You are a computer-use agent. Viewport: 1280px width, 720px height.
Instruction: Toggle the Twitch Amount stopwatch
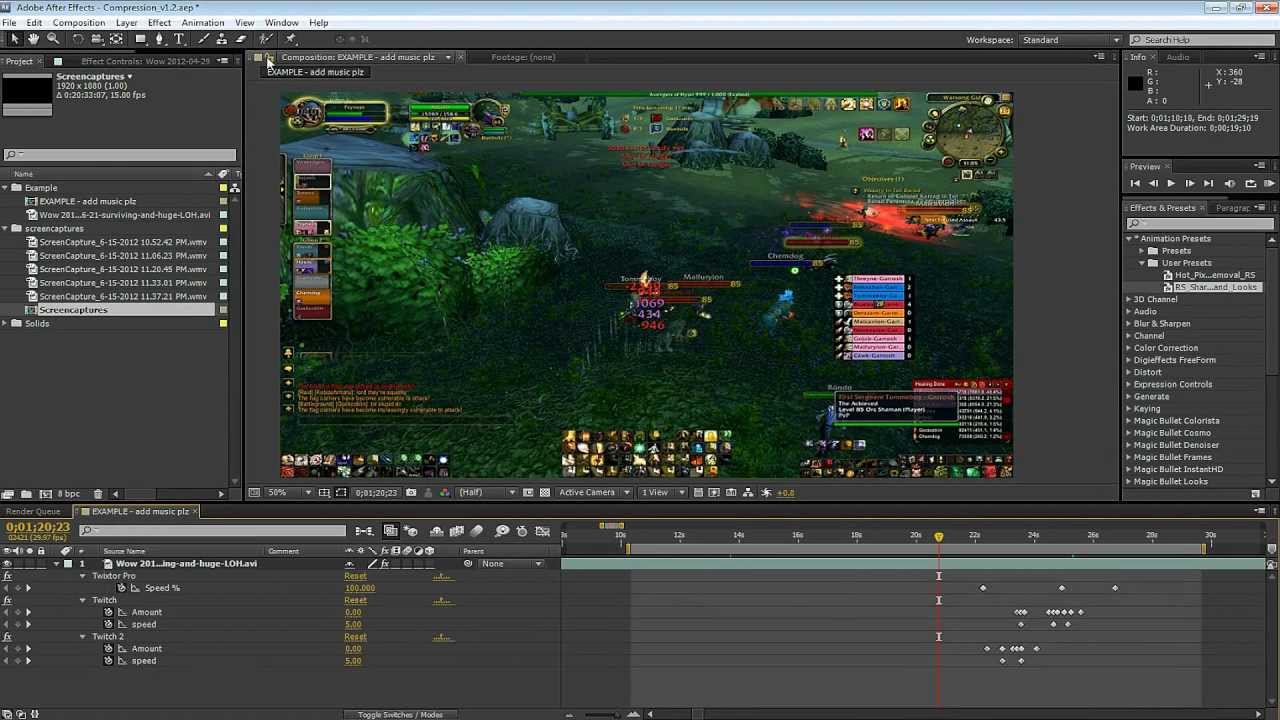pyautogui.click(x=109, y=612)
